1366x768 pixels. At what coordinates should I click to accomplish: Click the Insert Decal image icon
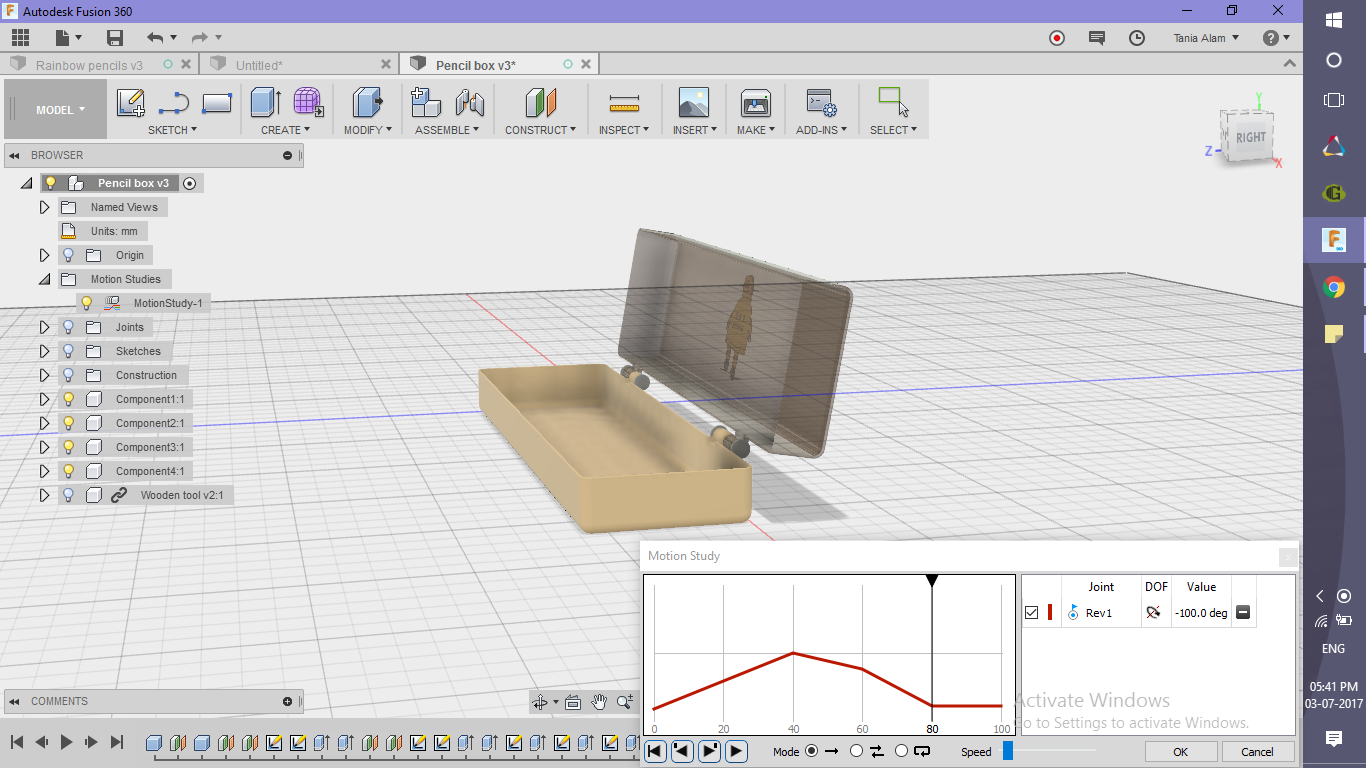point(693,103)
